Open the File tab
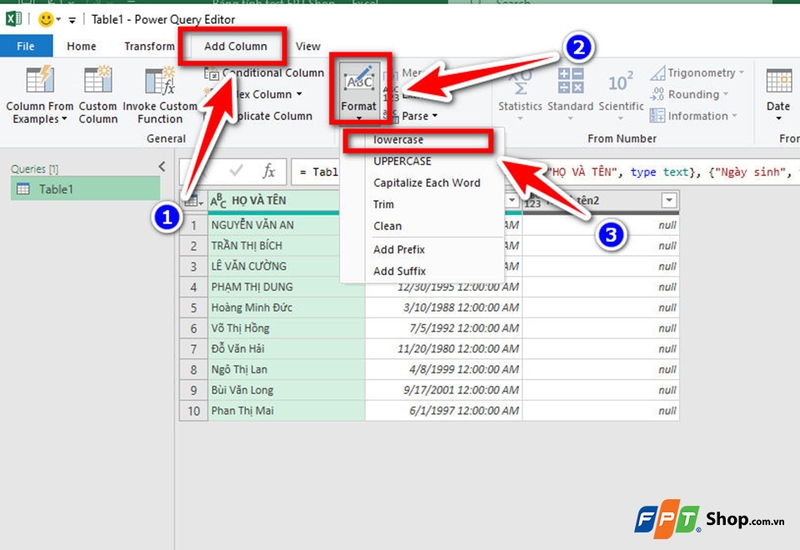 (x=26, y=46)
